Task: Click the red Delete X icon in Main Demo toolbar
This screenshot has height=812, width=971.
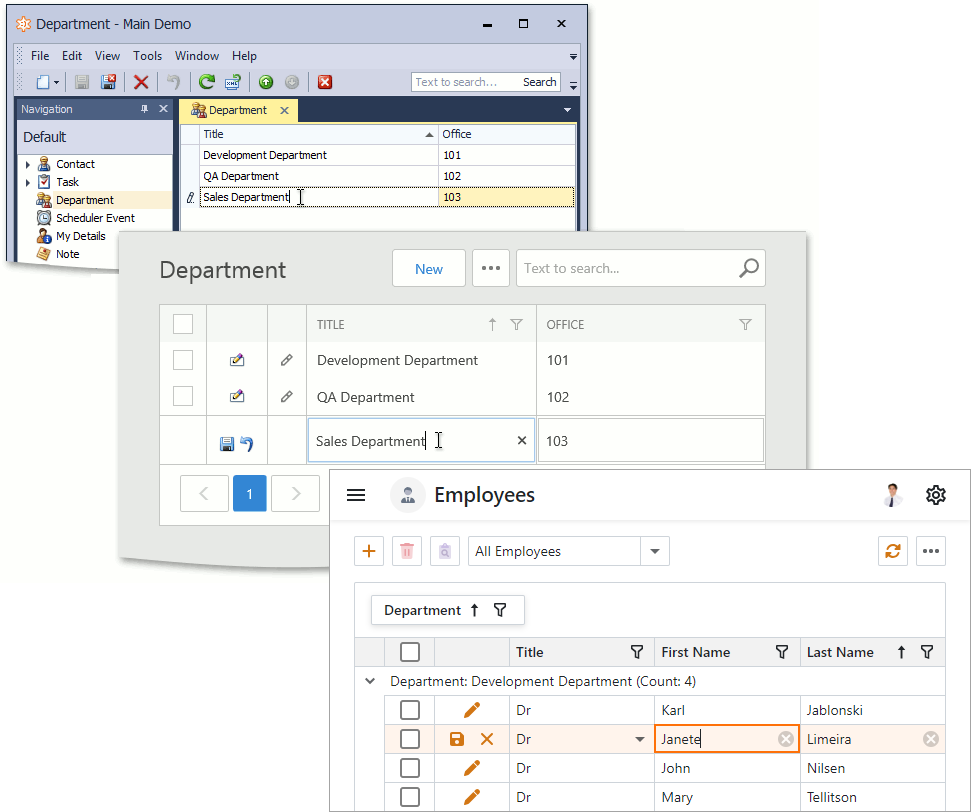Action: pyautogui.click(x=141, y=82)
